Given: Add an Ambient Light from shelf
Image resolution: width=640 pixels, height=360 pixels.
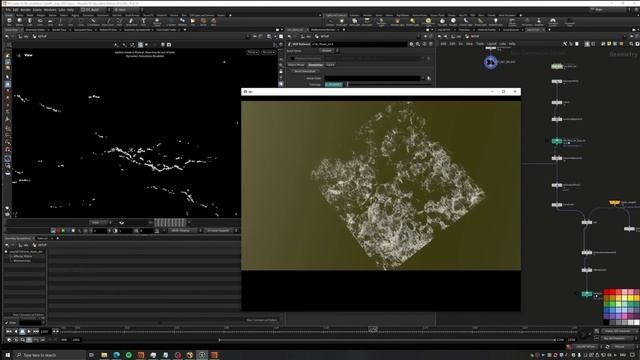Looking at the screenshot, I should point(496,22).
